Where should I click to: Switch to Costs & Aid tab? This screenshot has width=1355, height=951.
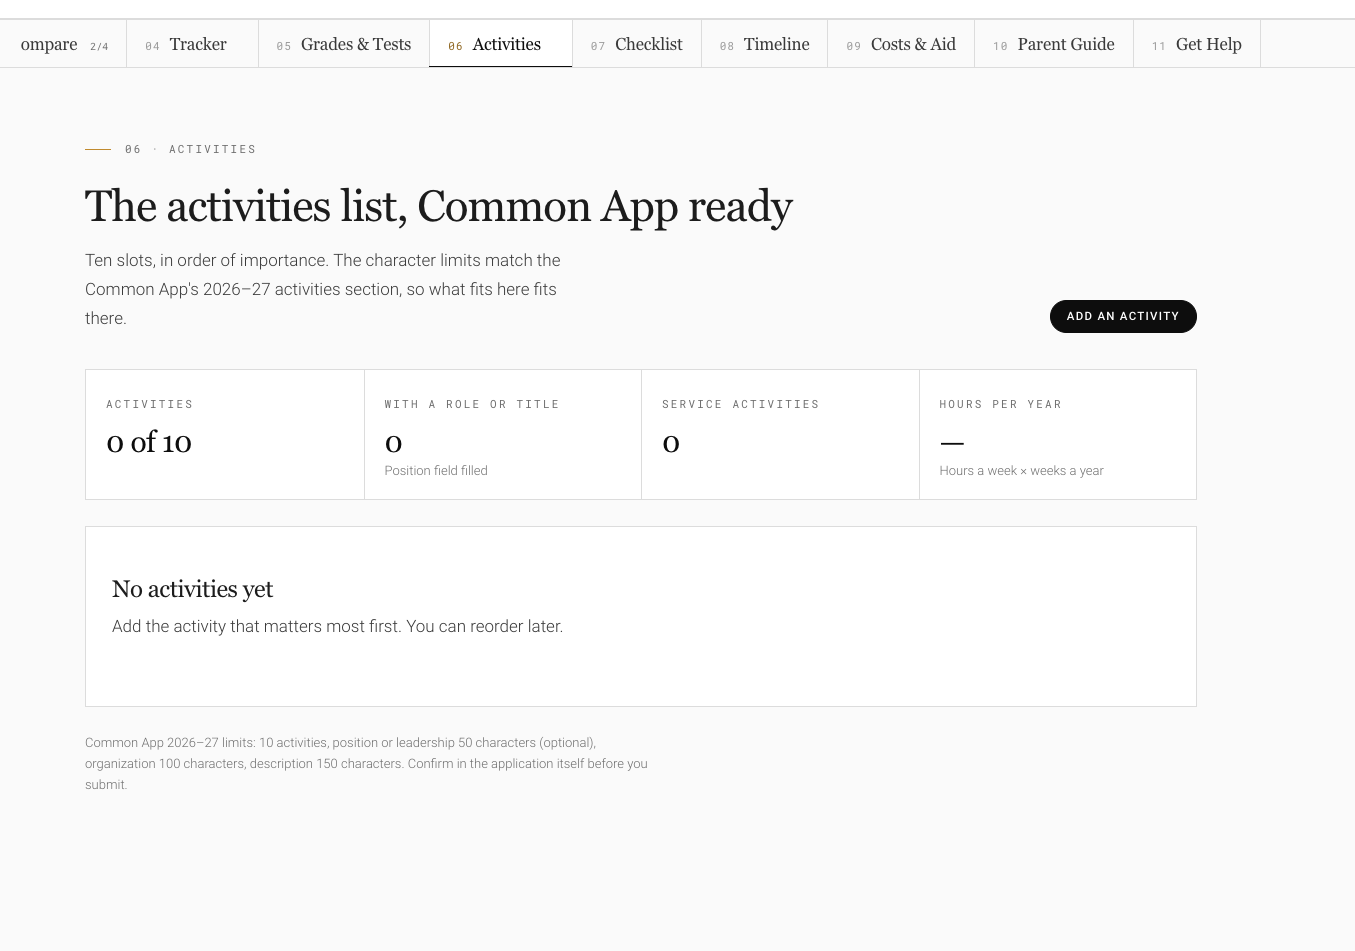point(901,44)
